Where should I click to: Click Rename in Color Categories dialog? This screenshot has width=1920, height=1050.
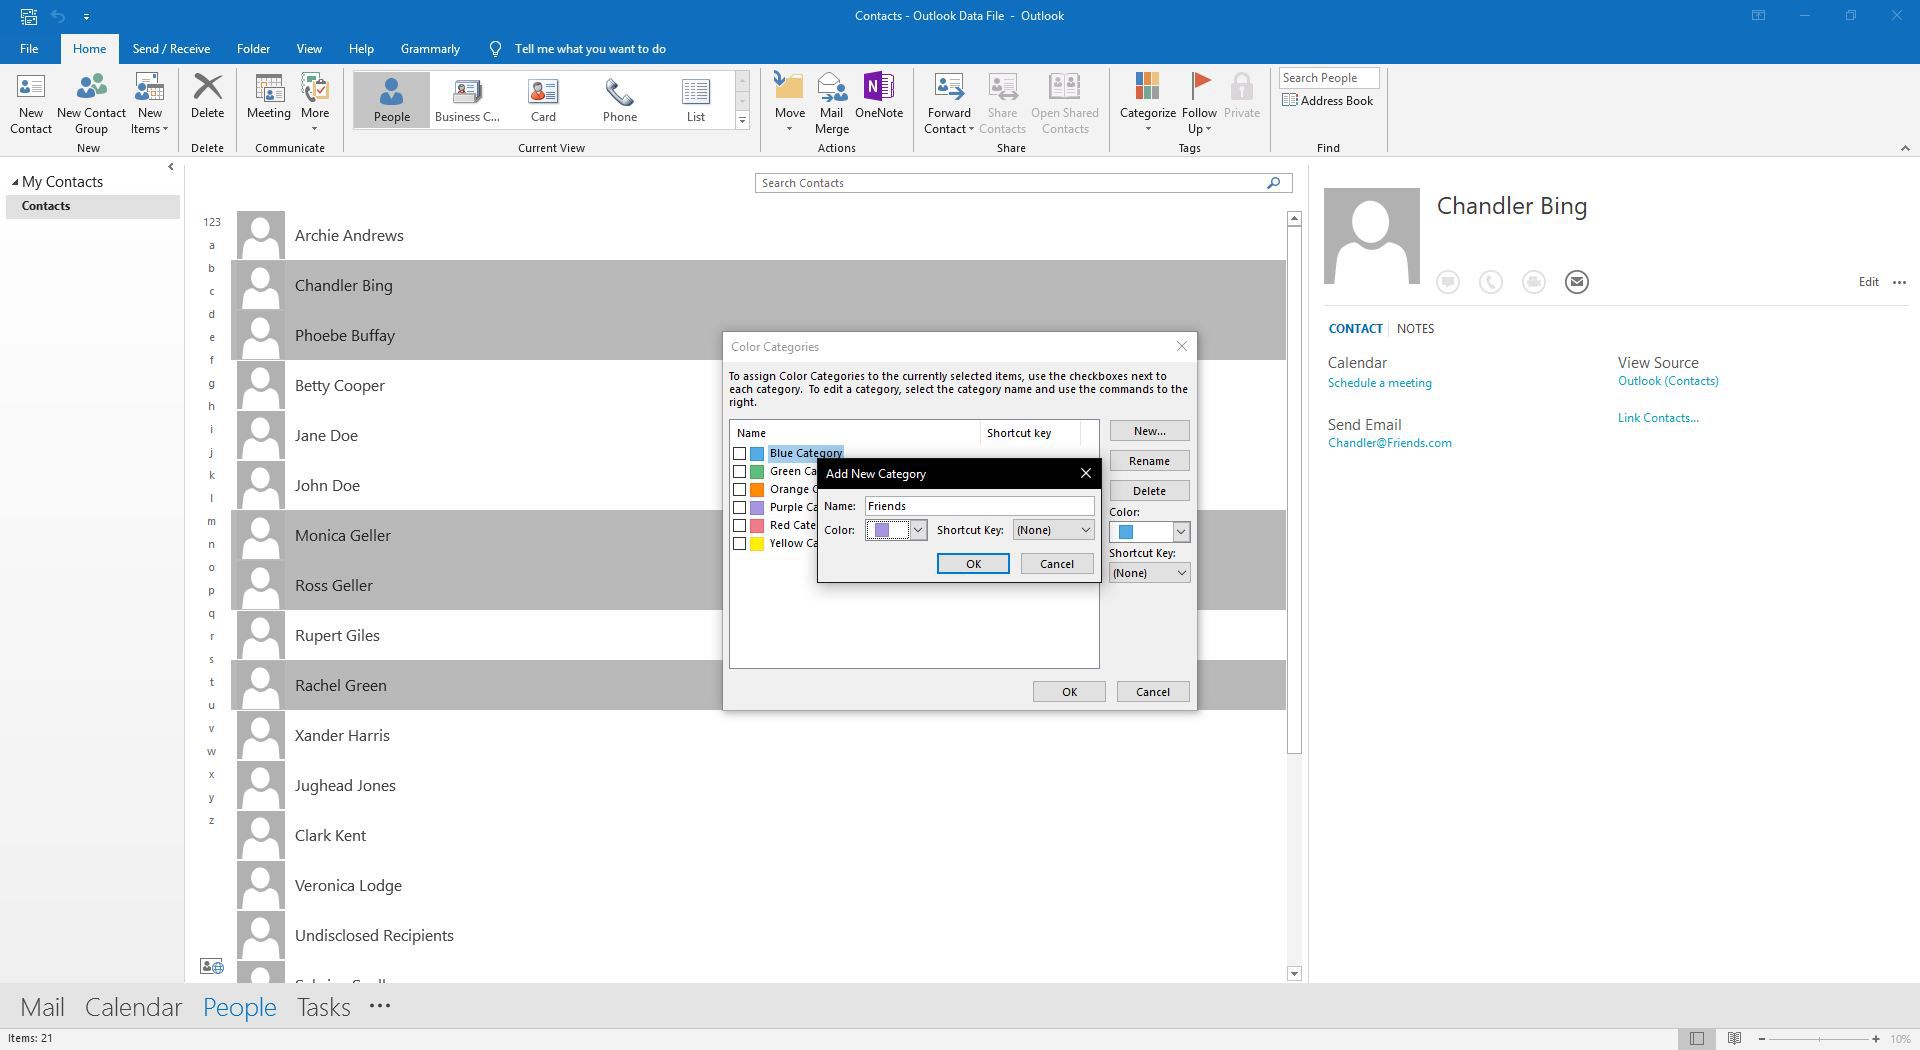[x=1149, y=461]
